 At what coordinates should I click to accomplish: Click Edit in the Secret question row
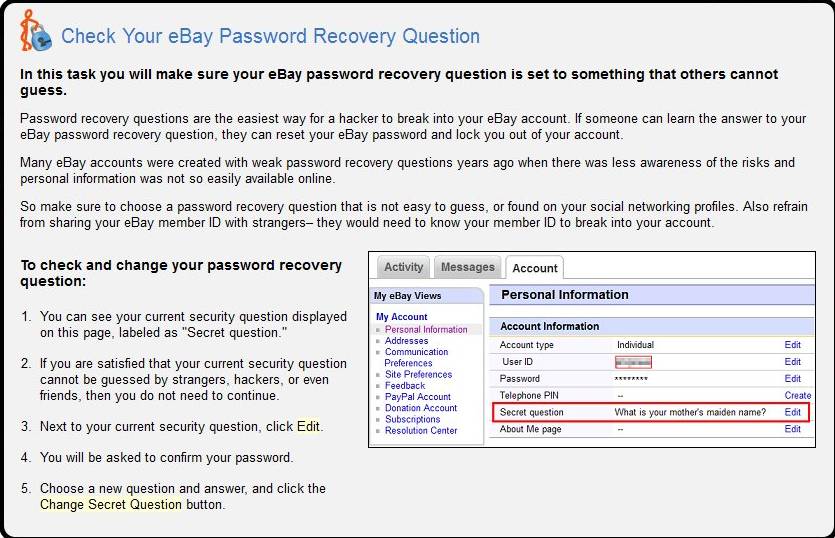click(x=792, y=412)
